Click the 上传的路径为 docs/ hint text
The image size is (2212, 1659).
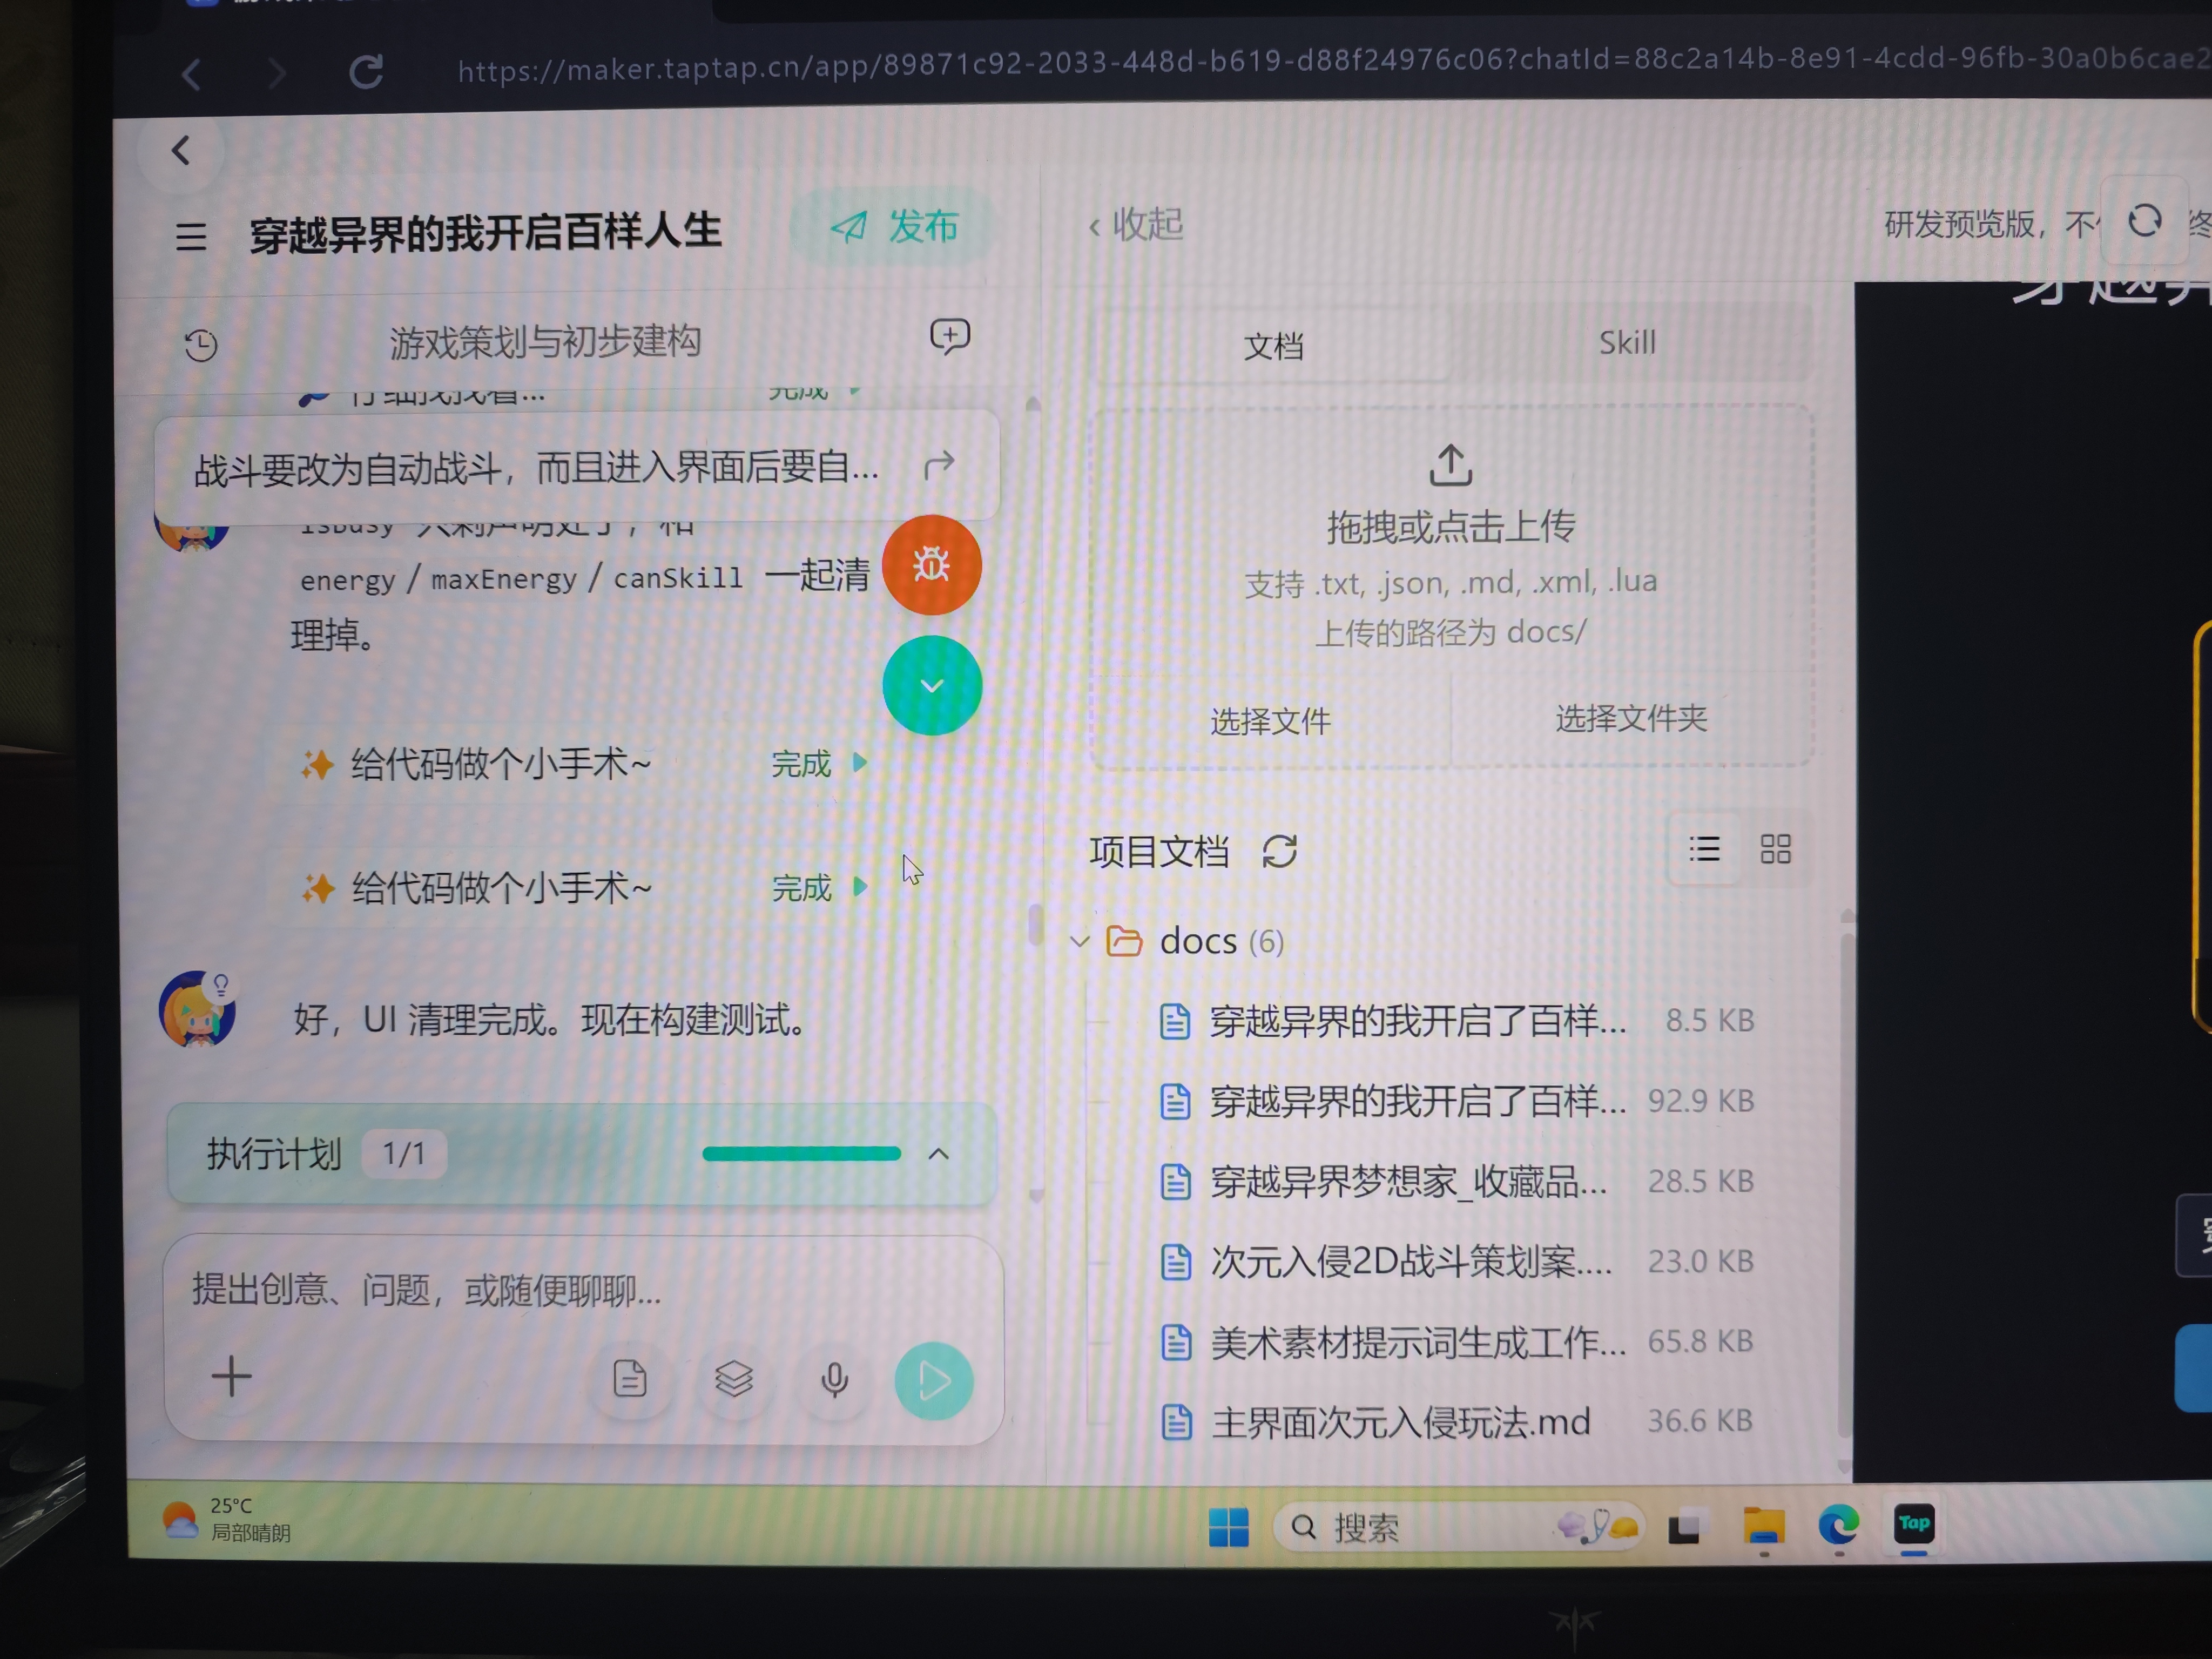(x=1450, y=632)
